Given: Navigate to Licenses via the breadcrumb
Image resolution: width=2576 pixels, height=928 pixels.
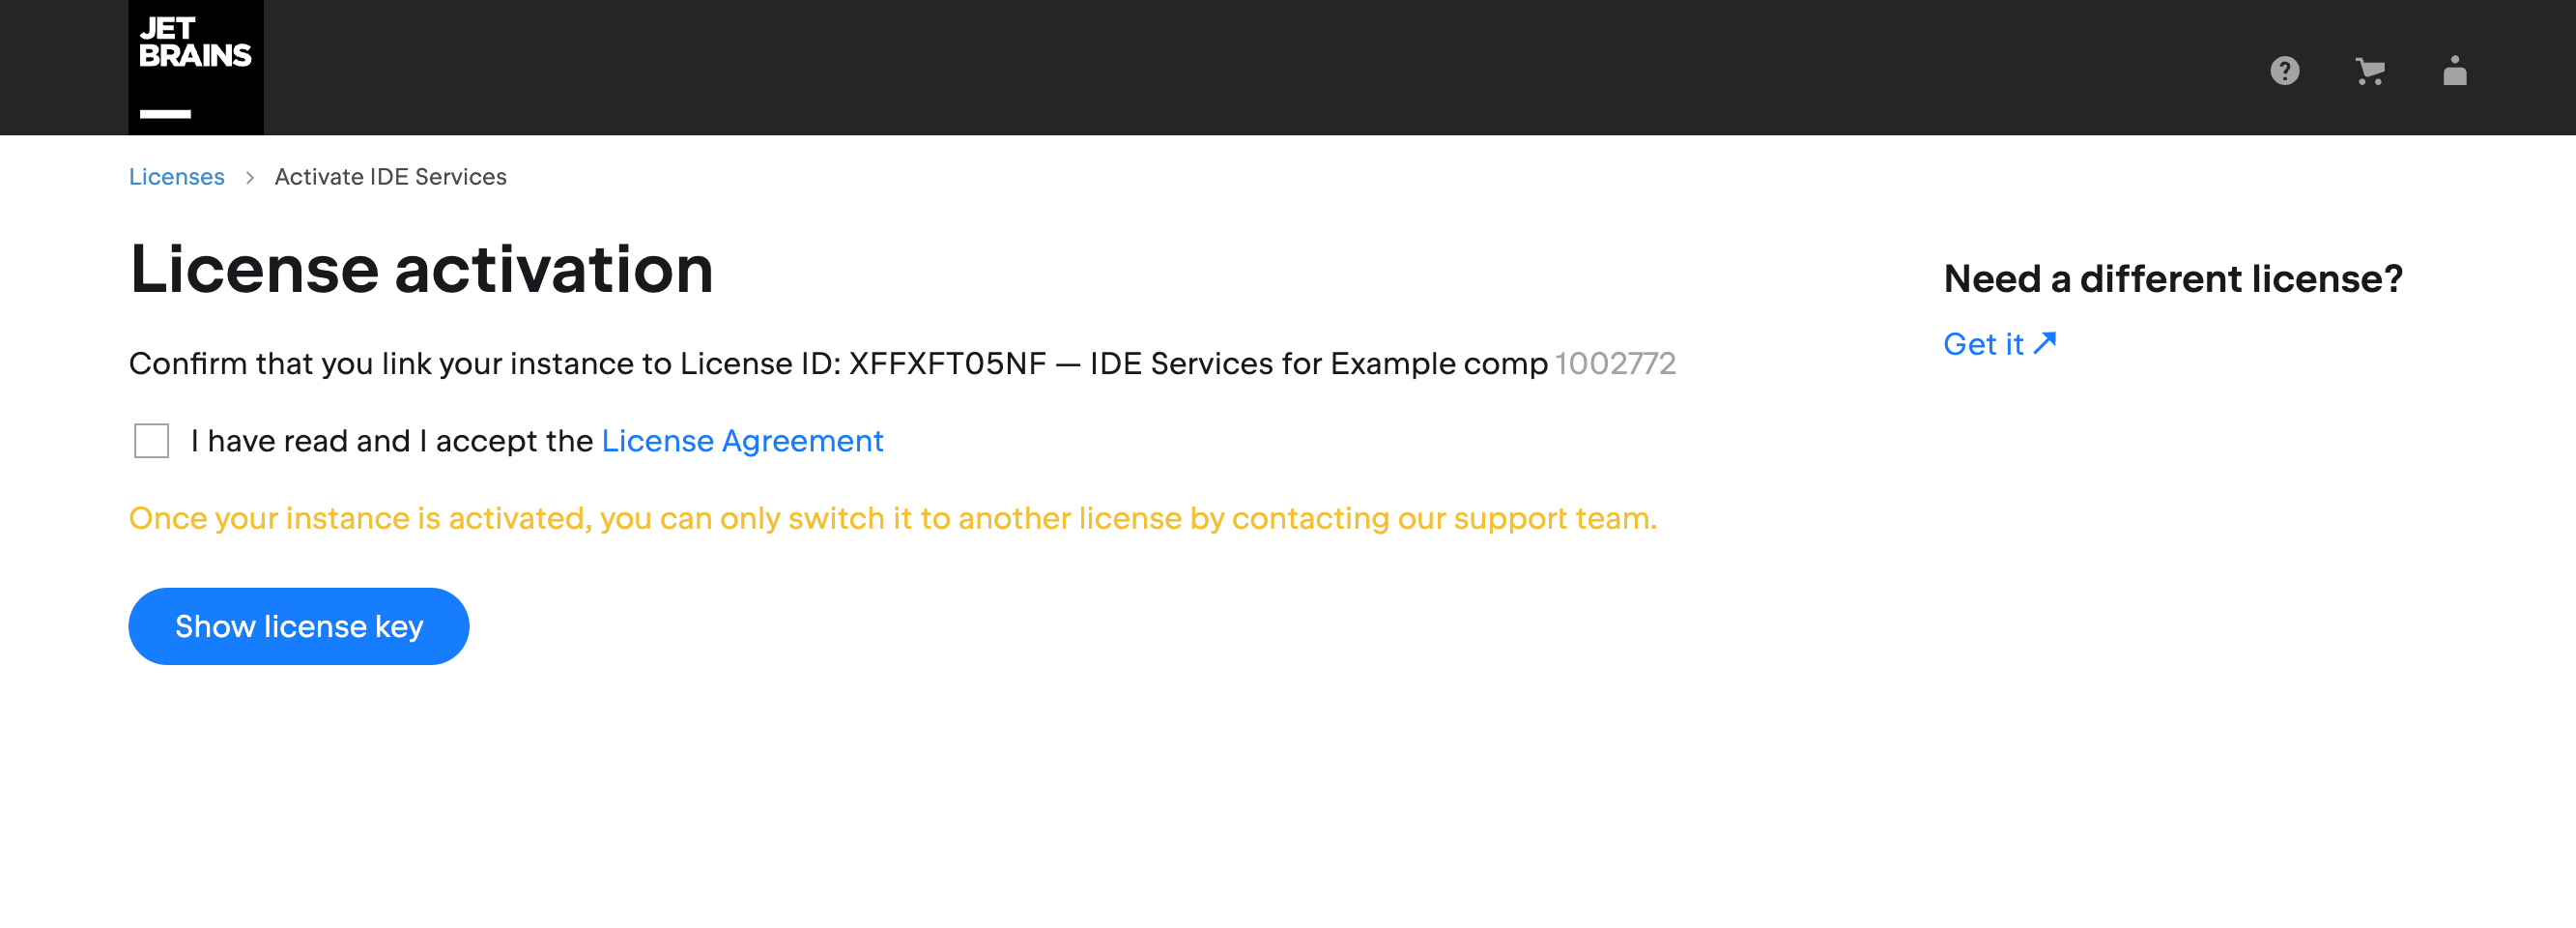Looking at the screenshot, I should (x=176, y=176).
